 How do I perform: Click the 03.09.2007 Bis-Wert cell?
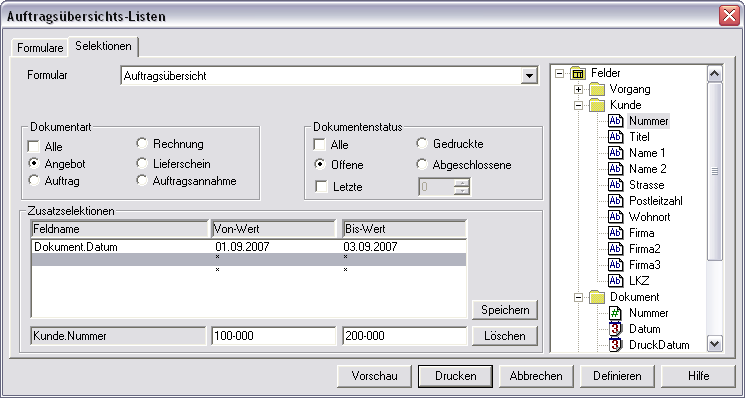click(370, 247)
